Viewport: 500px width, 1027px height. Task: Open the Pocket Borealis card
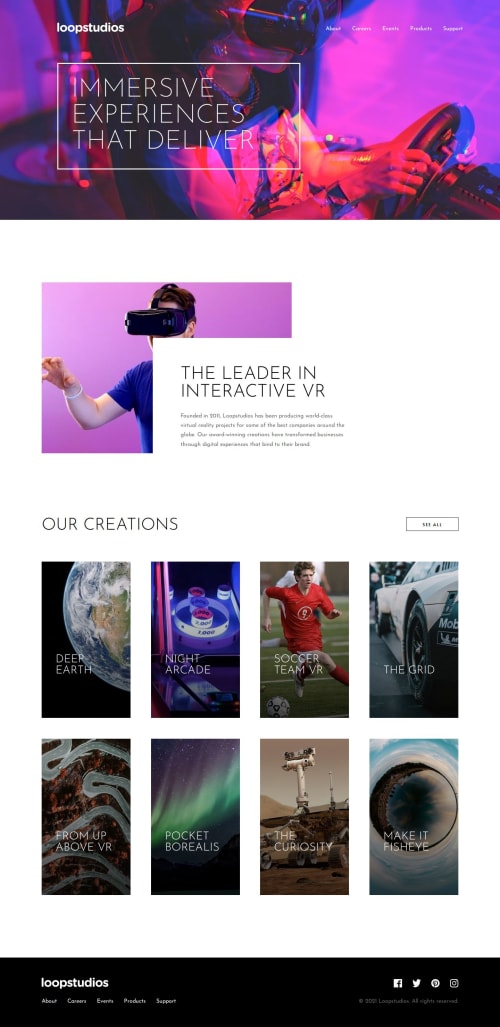pos(195,817)
